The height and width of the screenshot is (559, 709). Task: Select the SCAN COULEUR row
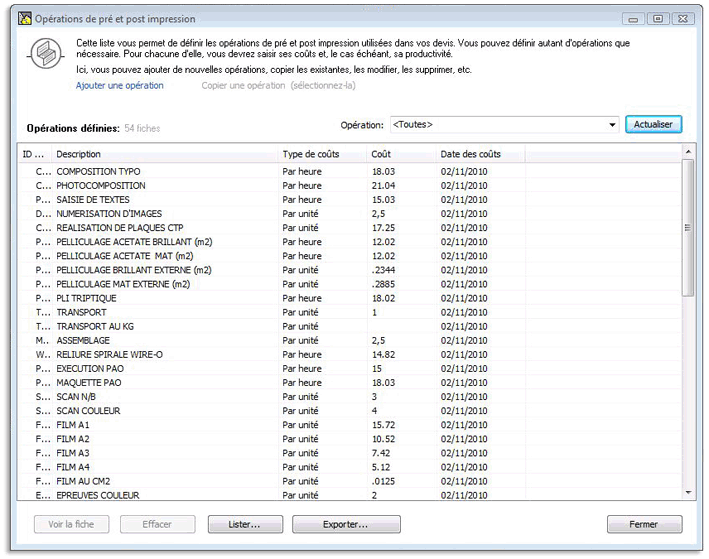coord(350,411)
